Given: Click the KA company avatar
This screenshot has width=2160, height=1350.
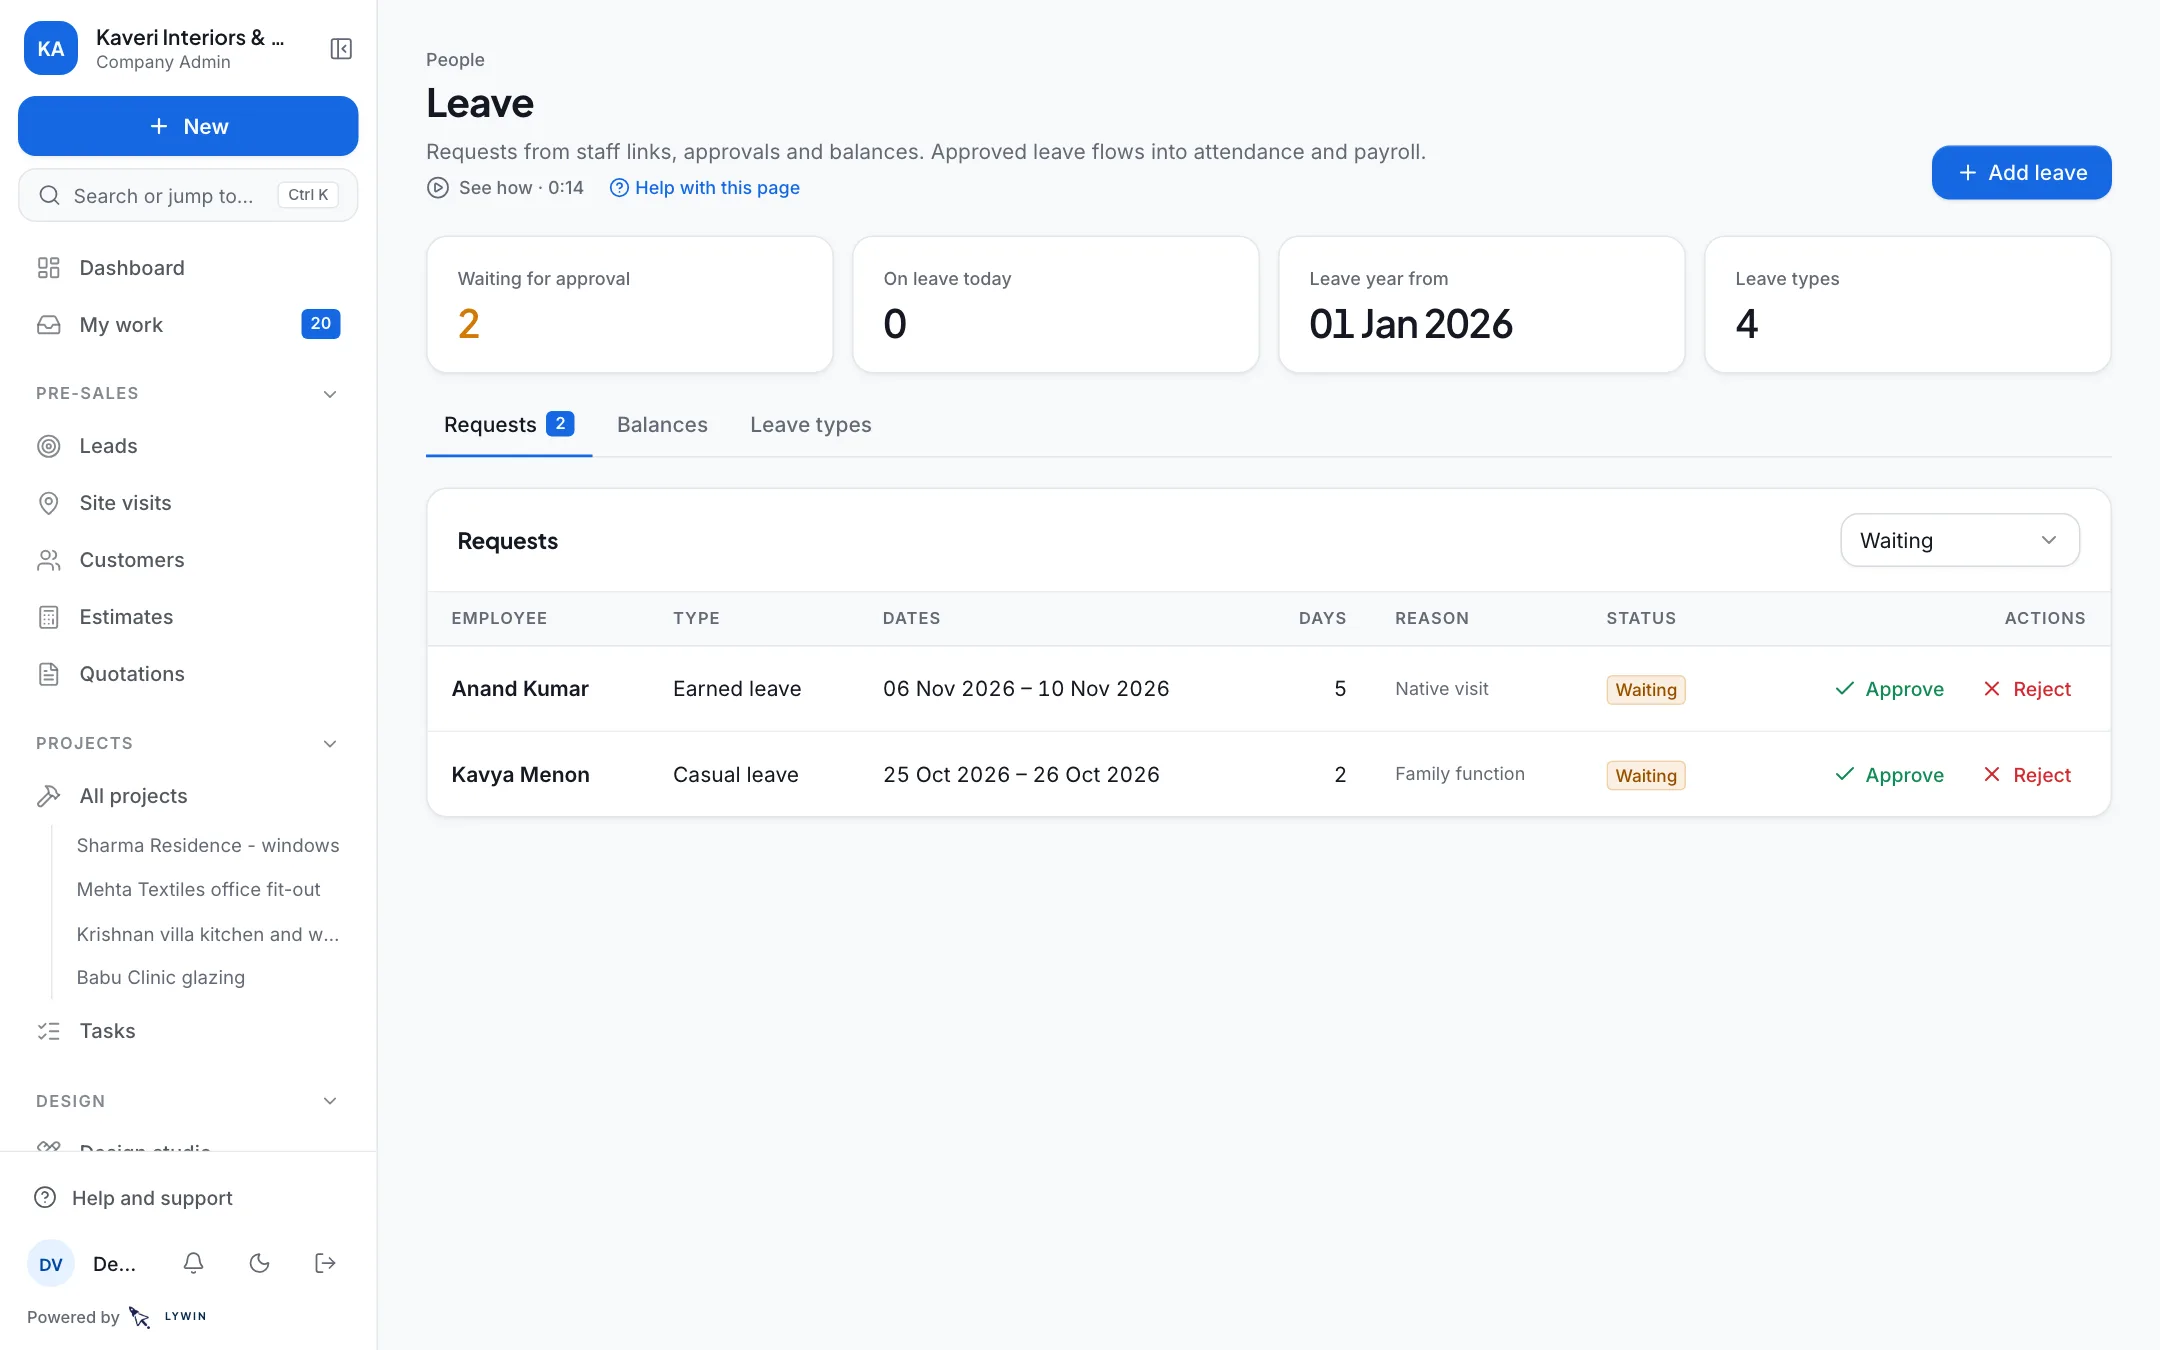Looking at the screenshot, I should click(x=51, y=48).
